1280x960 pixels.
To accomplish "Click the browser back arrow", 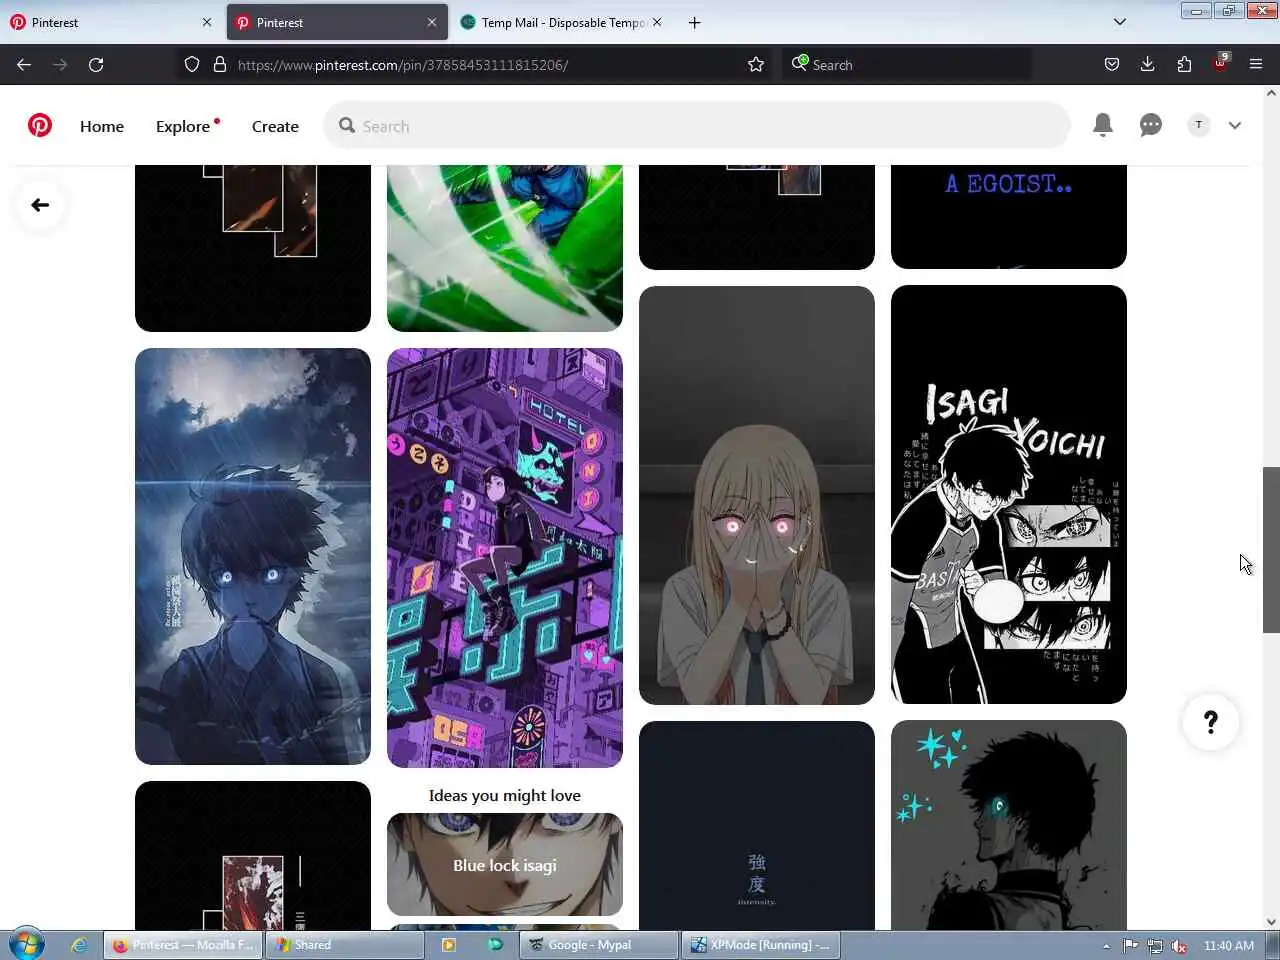I will pos(24,64).
